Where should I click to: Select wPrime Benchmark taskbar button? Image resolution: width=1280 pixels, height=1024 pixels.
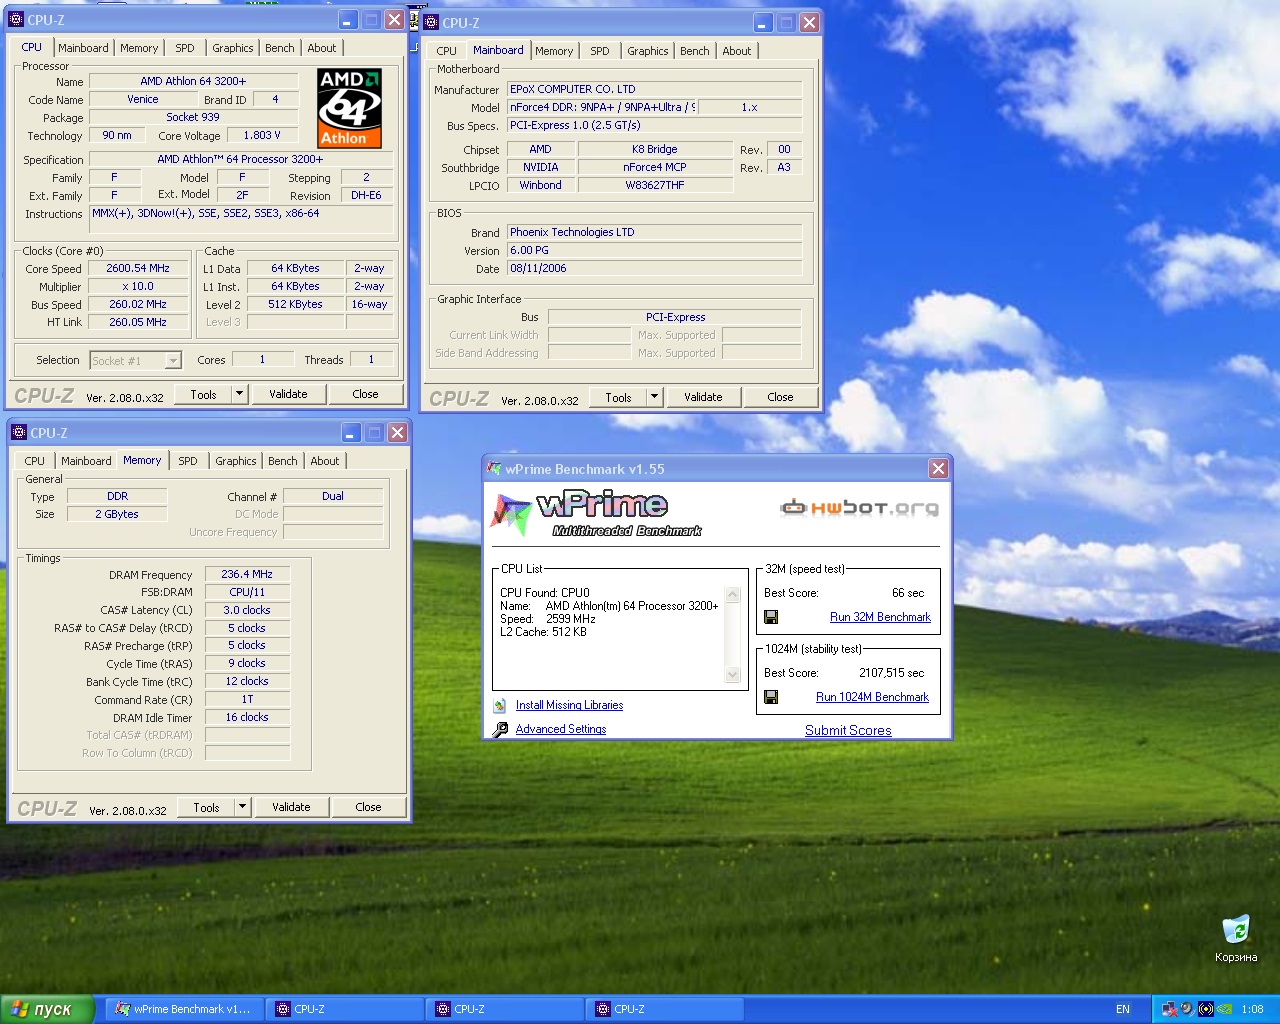coord(183,1009)
